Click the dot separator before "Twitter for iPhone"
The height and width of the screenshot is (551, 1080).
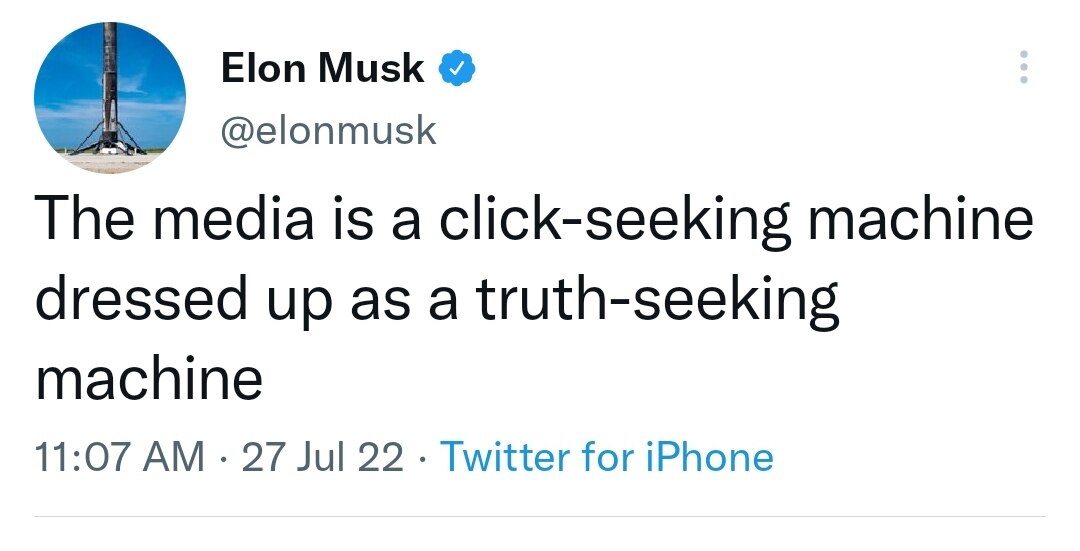(x=422, y=458)
